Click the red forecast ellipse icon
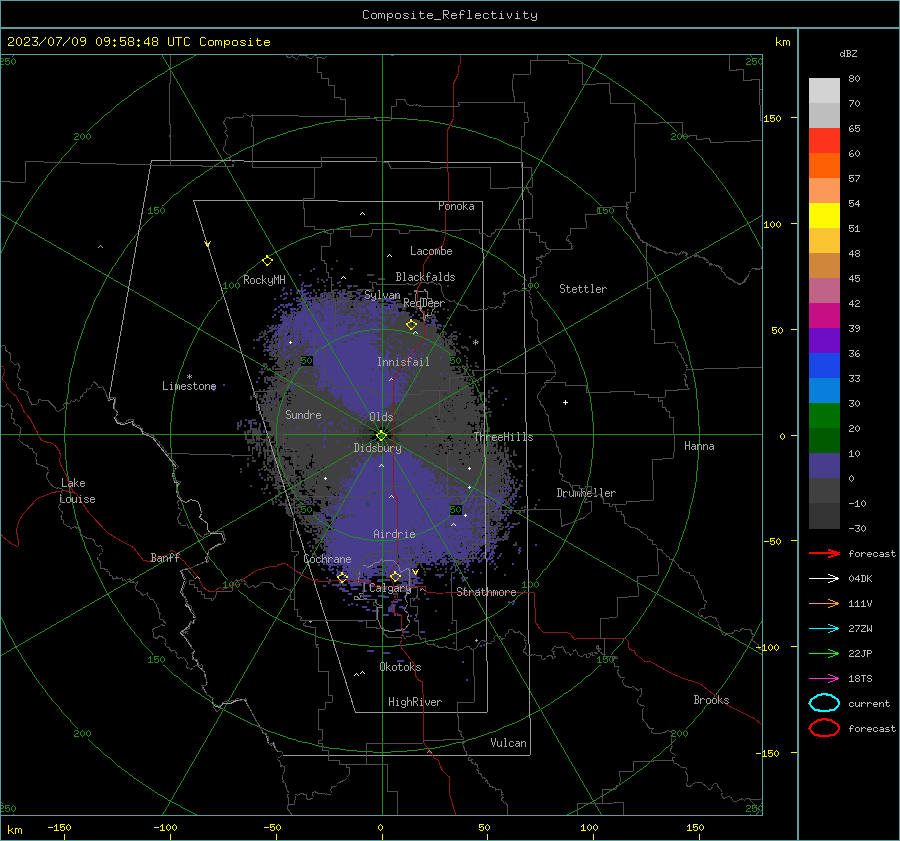 point(825,728)
